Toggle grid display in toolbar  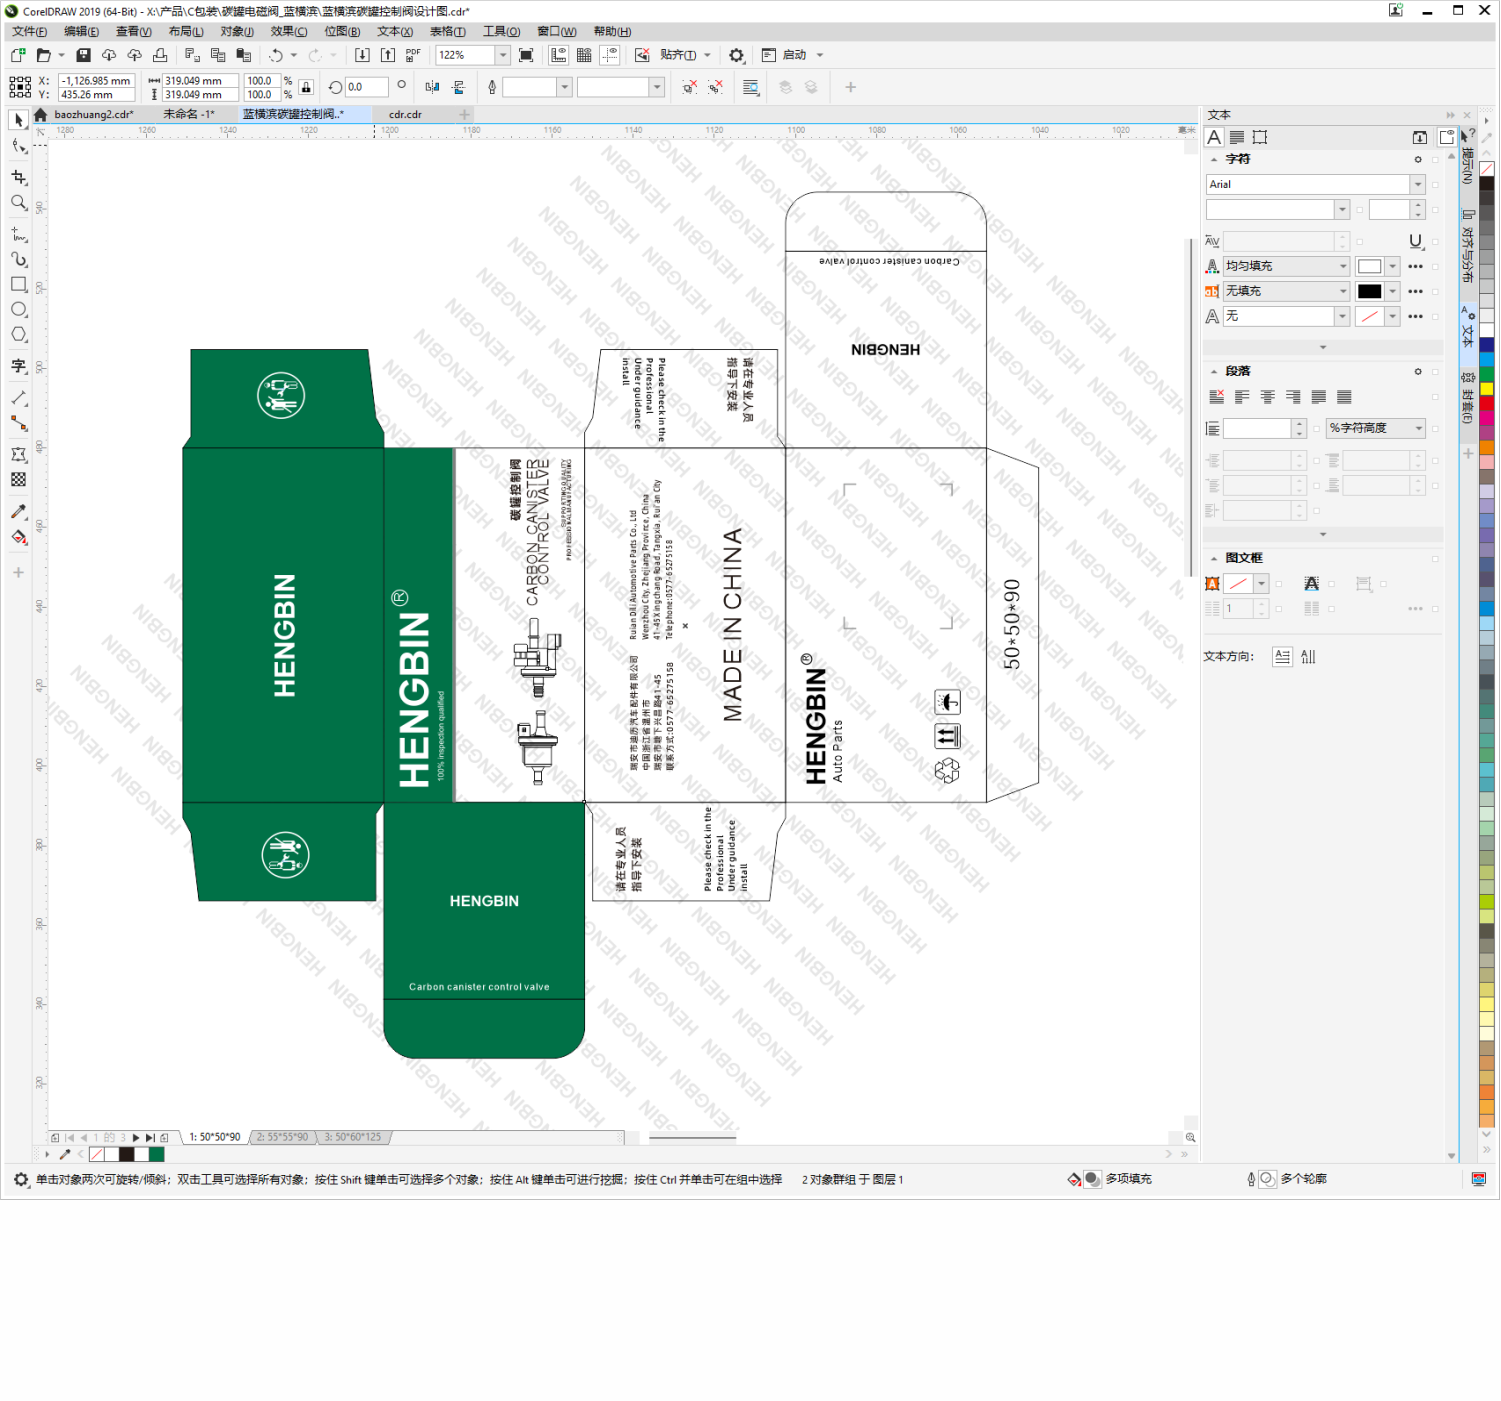point(584,55)
